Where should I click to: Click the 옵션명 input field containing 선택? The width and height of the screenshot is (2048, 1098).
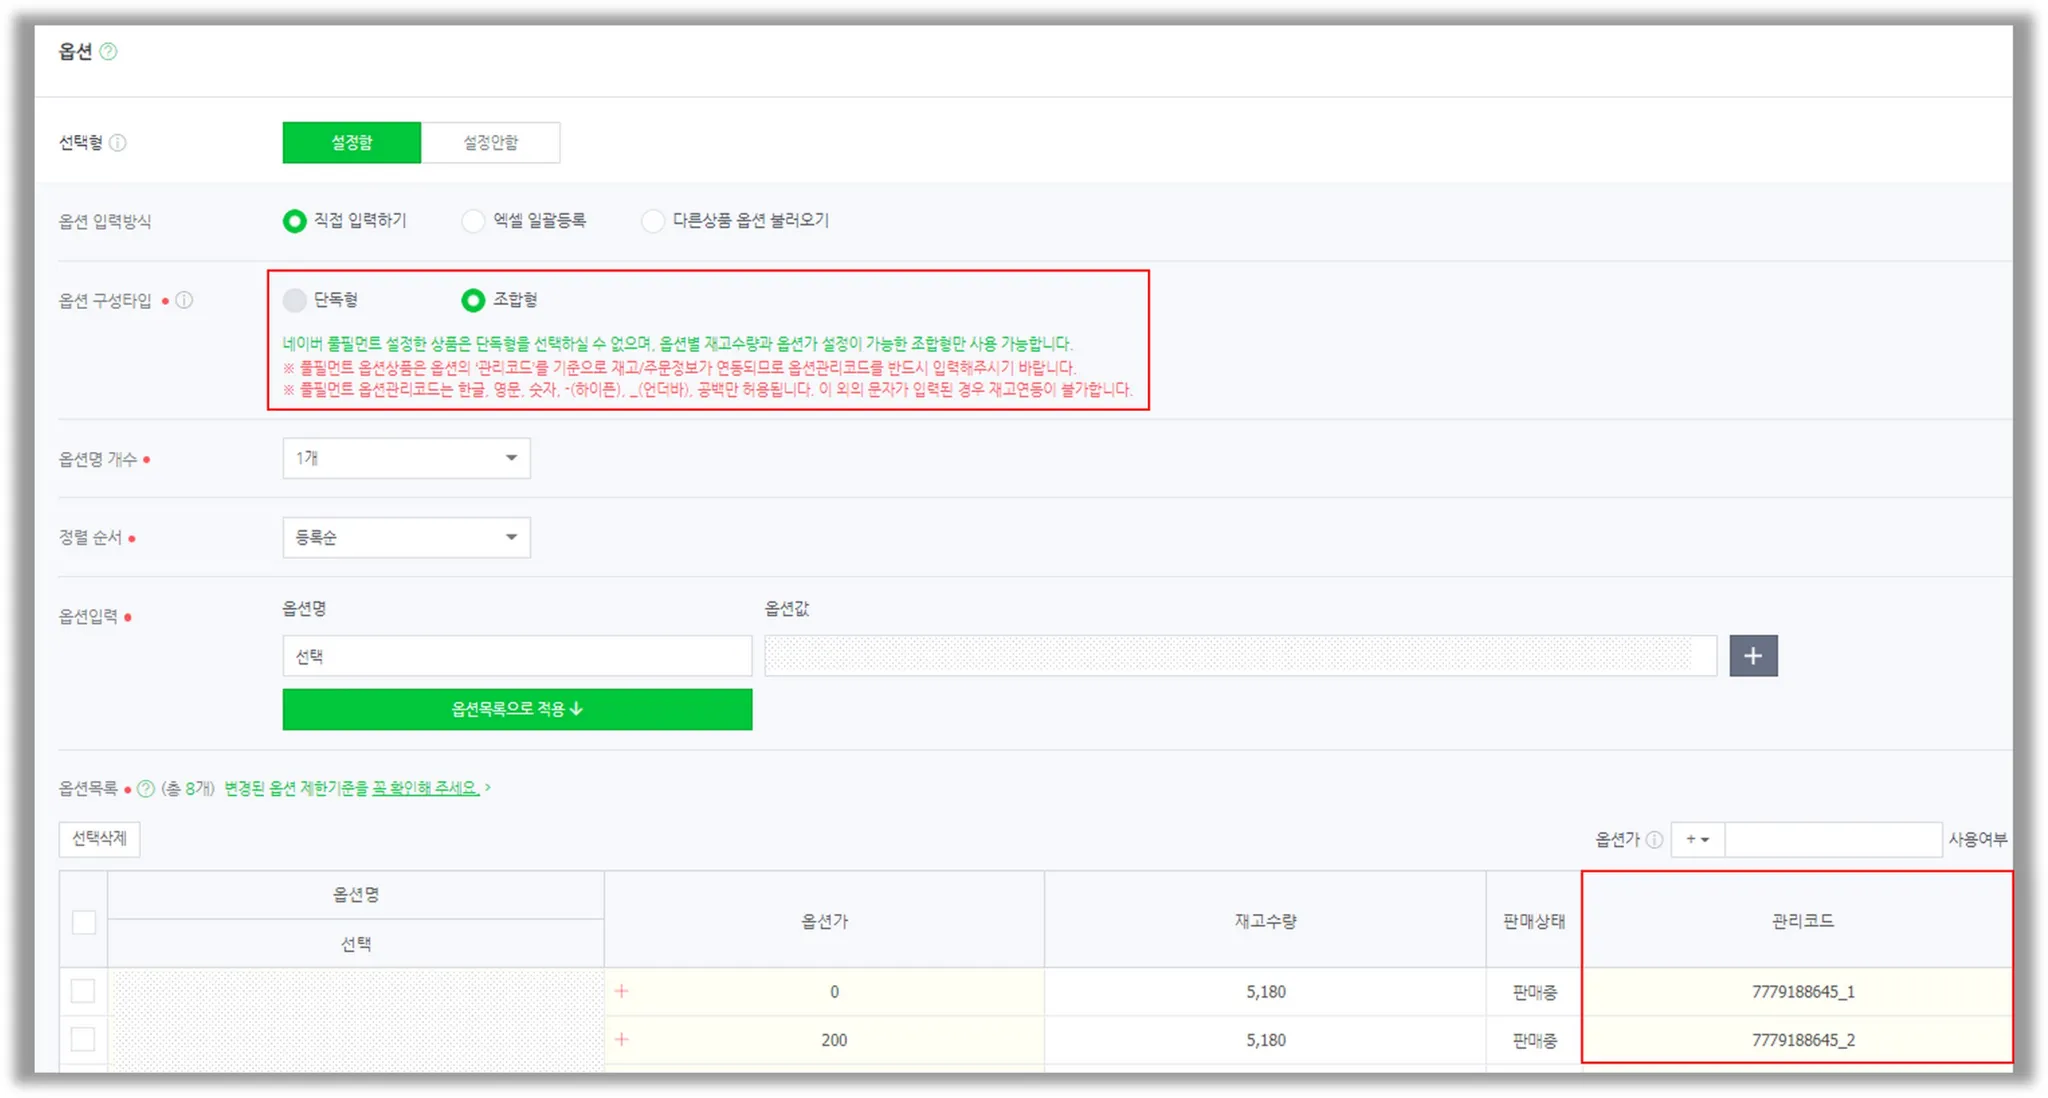point(517,656)
